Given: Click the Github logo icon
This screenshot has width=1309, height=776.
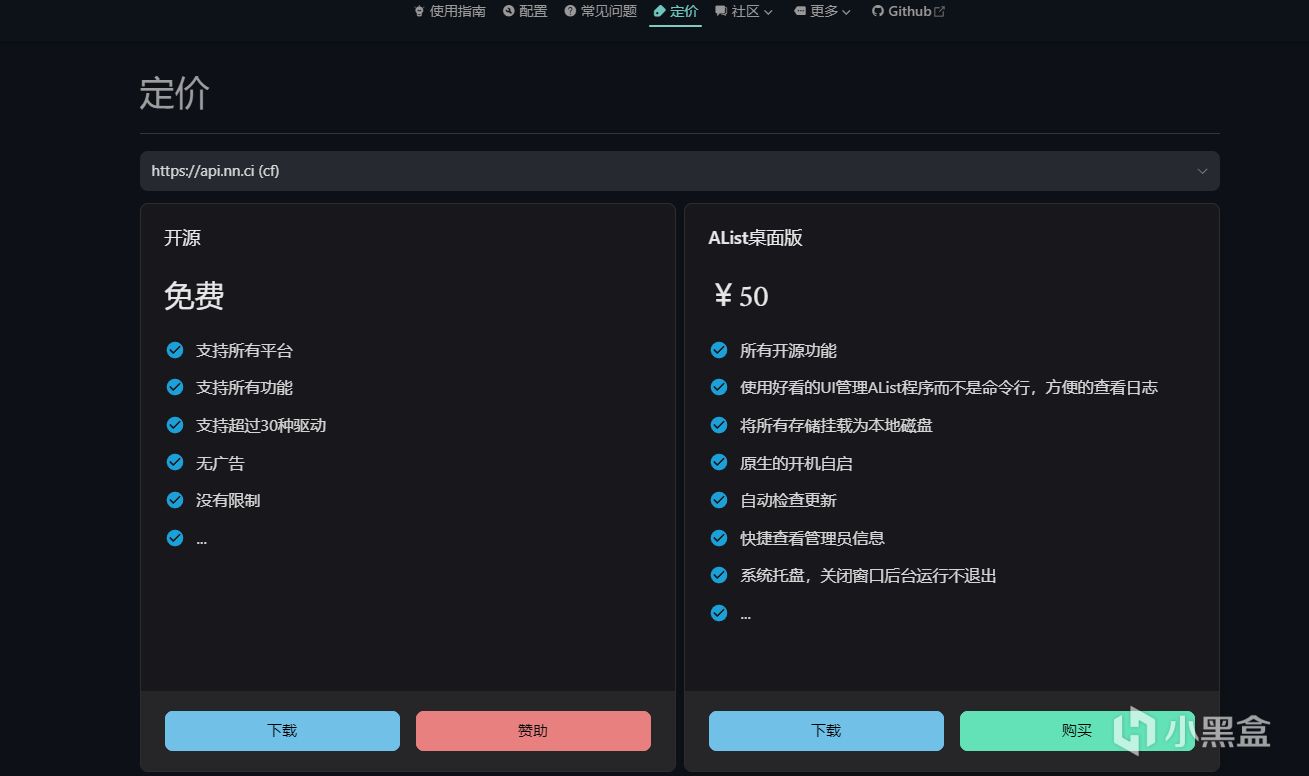Looking at the screenshot, I should (878, 11).
